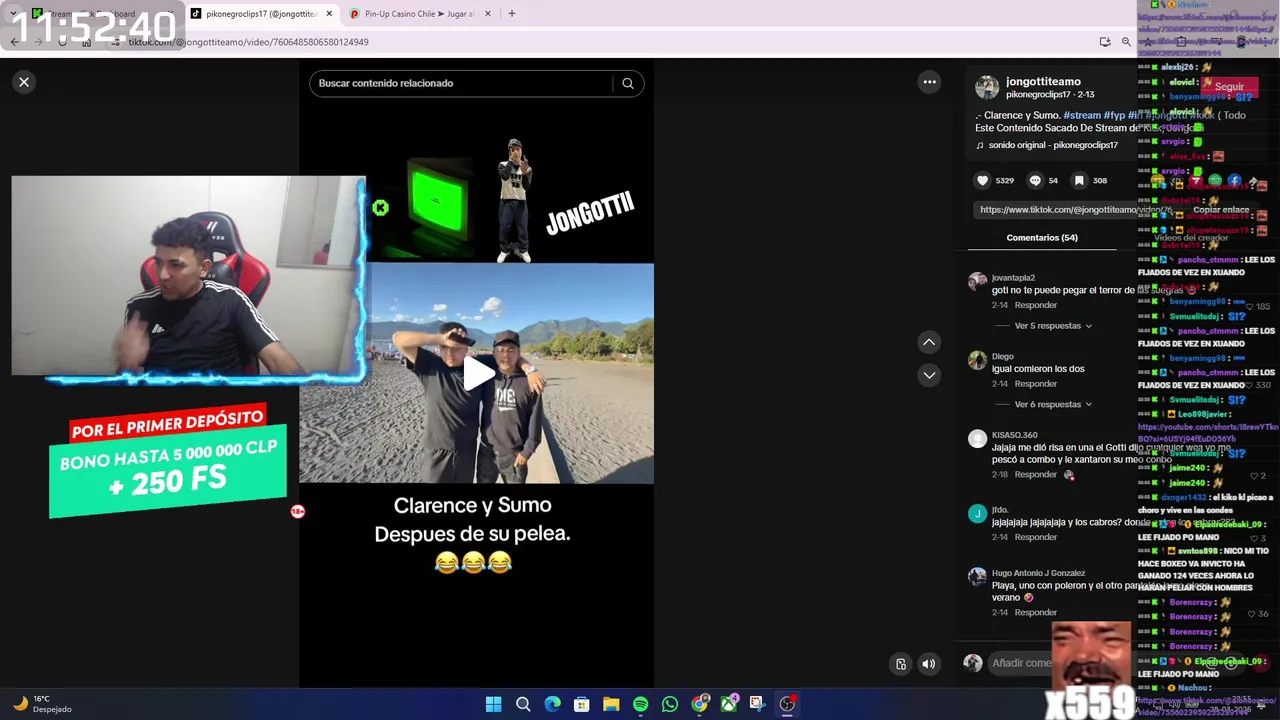Reply to Hugo Antonio J Gonzalez's comment

tap(1036, 612)
